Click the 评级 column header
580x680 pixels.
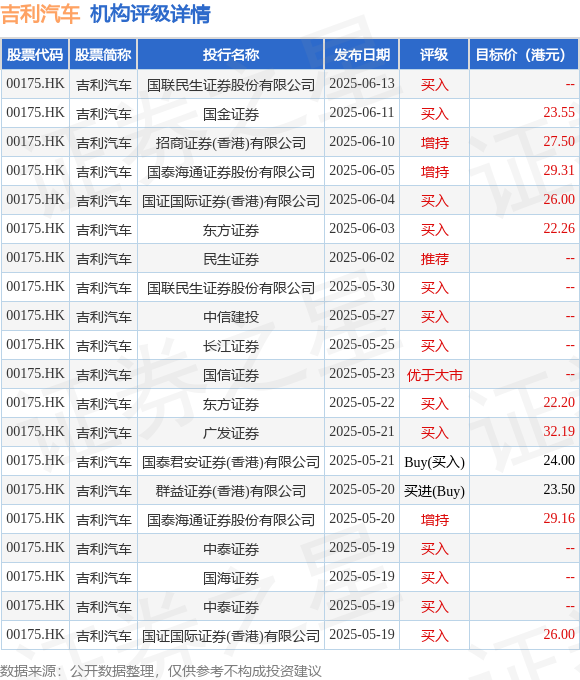pyautogui.click(x=434, y=55)
